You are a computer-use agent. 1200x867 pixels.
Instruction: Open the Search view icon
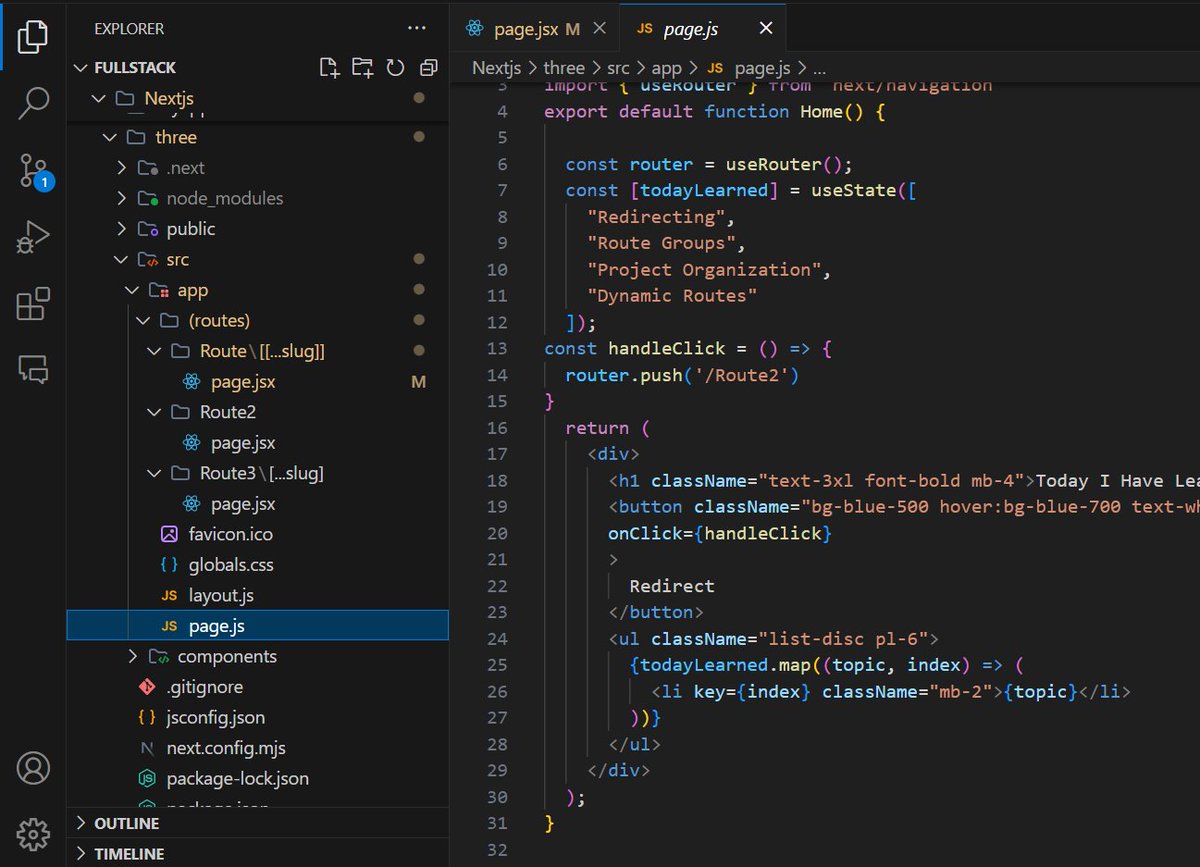33,103
